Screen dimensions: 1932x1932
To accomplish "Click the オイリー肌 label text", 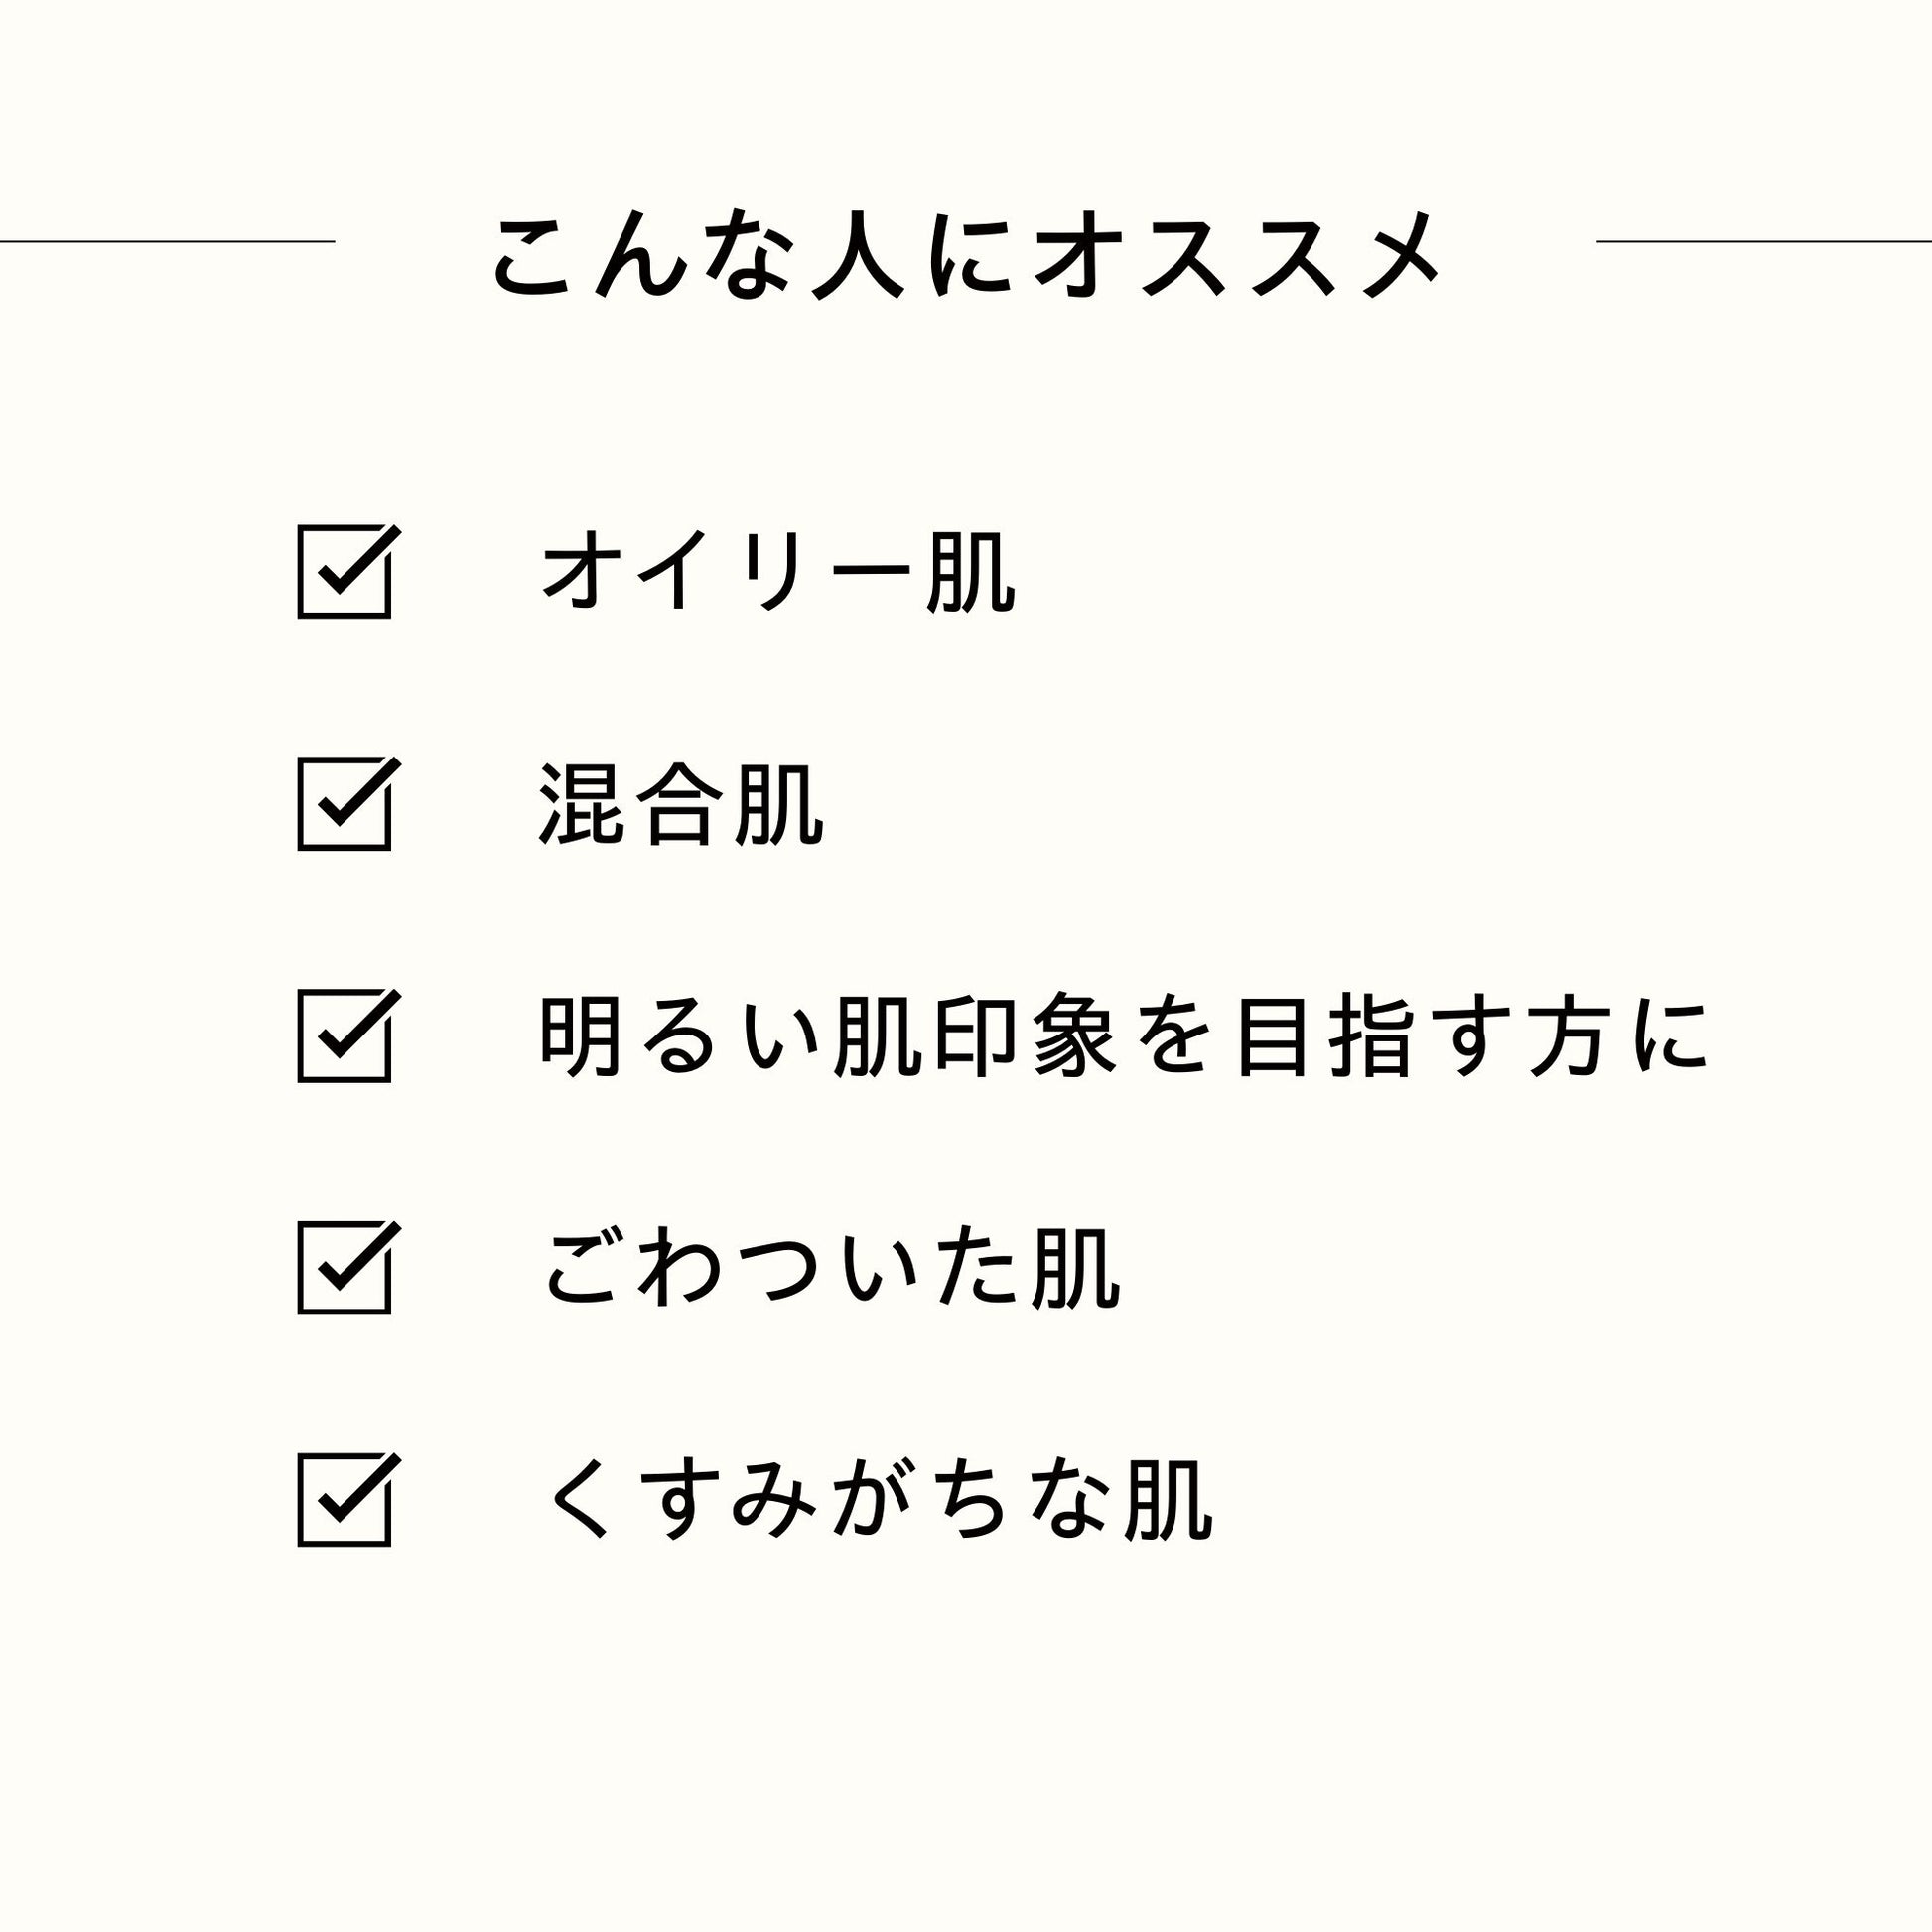I will click(x=777, y=572).
